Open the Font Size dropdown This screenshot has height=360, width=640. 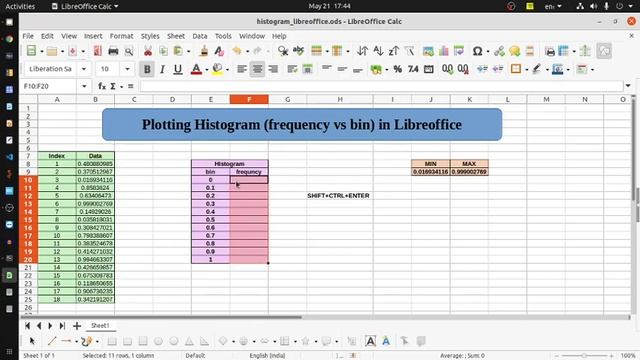[x=127, y=69]
